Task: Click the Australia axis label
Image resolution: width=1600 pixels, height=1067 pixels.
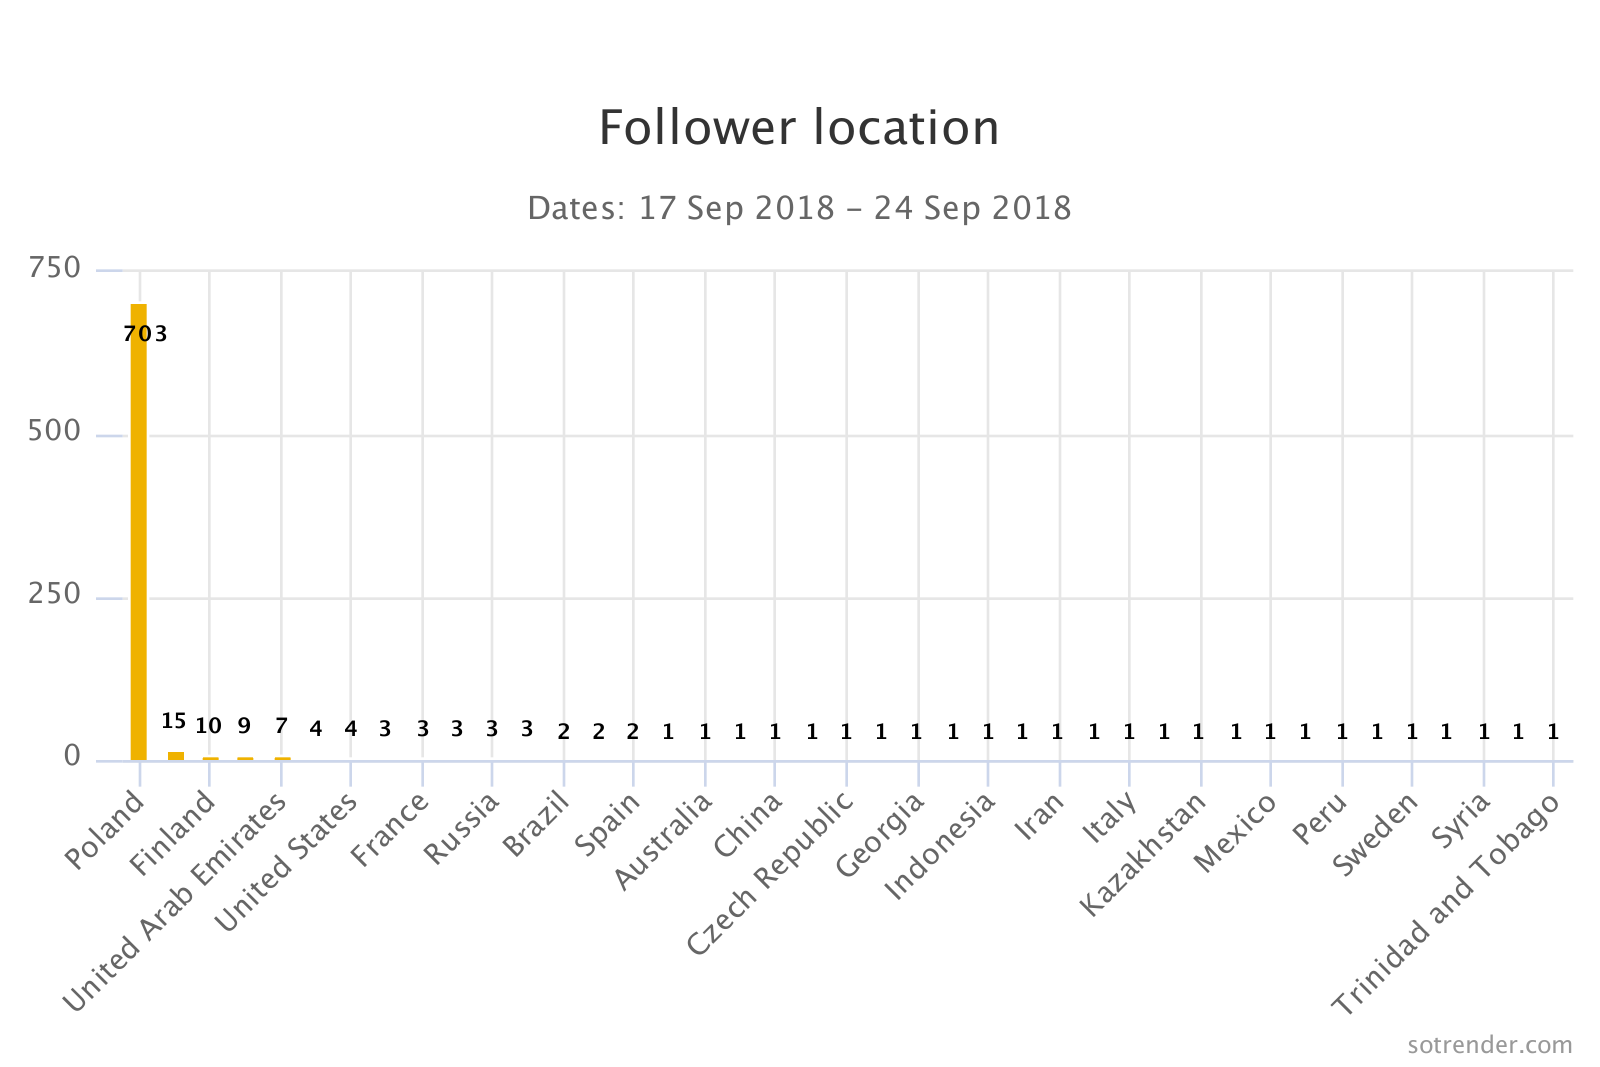Action: [x=663, y=840]
